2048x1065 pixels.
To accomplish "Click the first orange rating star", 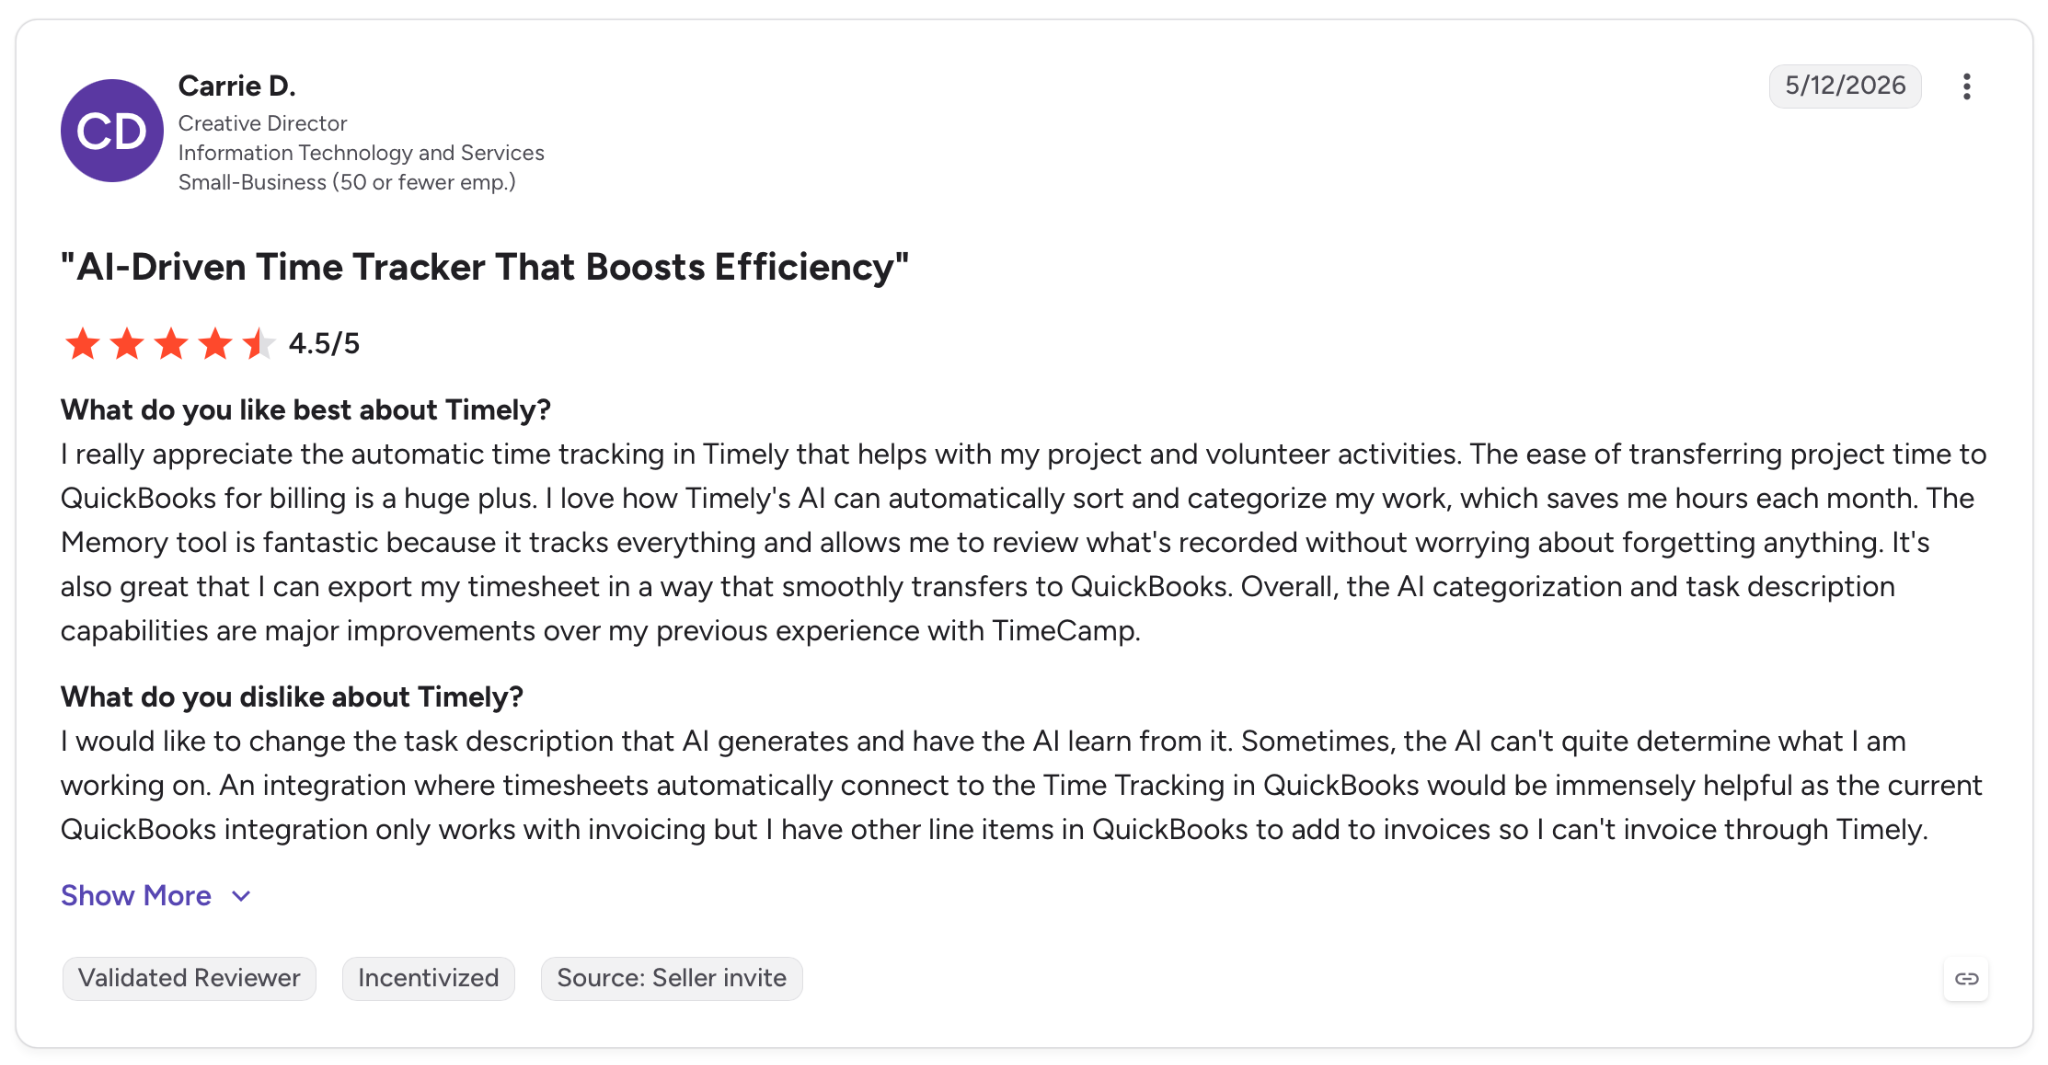I will pyautogui.click(x=82, y=344).
